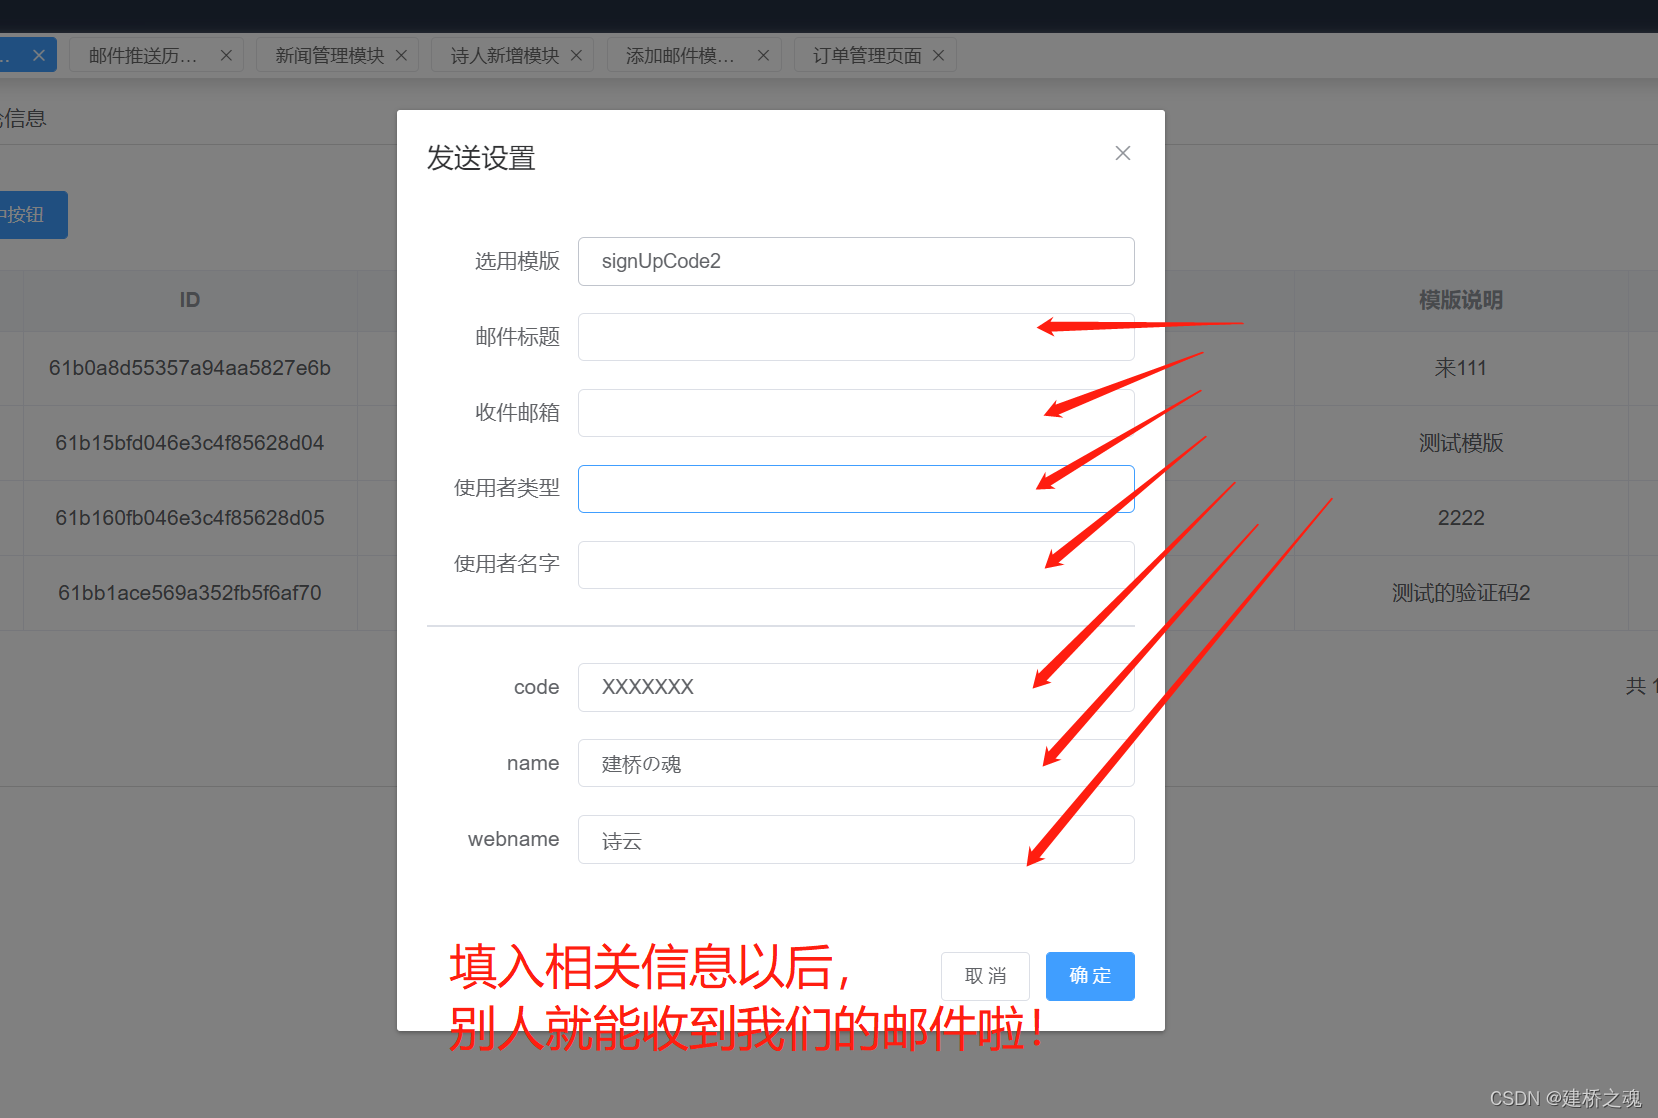Screen dimensions: 1658x1118
Task: Select the 测试的验证码2 description cell
Action: 1461,593
